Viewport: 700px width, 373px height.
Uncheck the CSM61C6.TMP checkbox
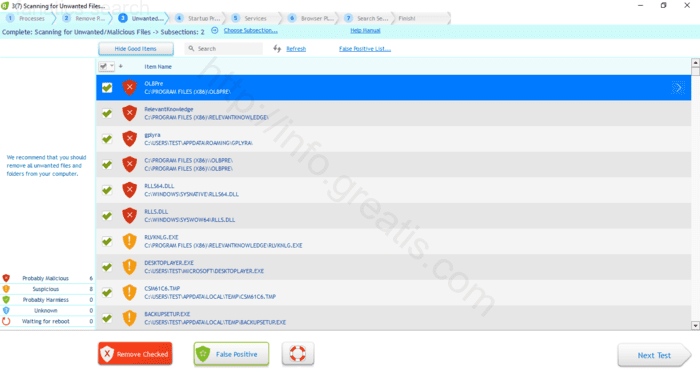(107, 293)
